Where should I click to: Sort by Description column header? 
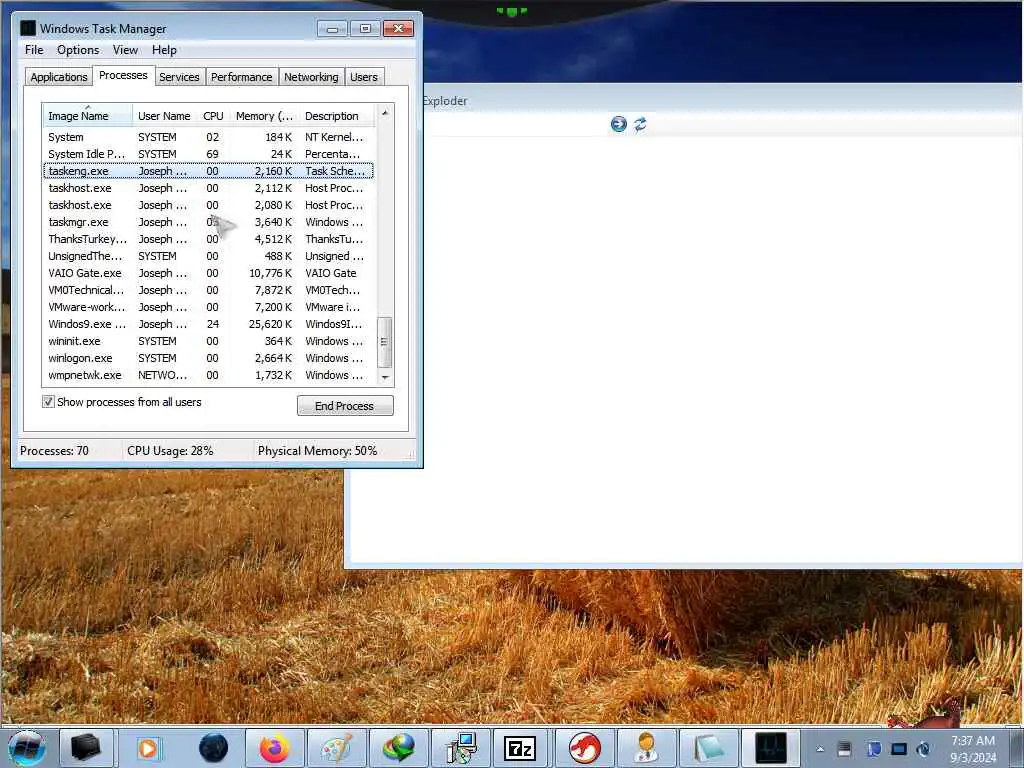[337, 116]
